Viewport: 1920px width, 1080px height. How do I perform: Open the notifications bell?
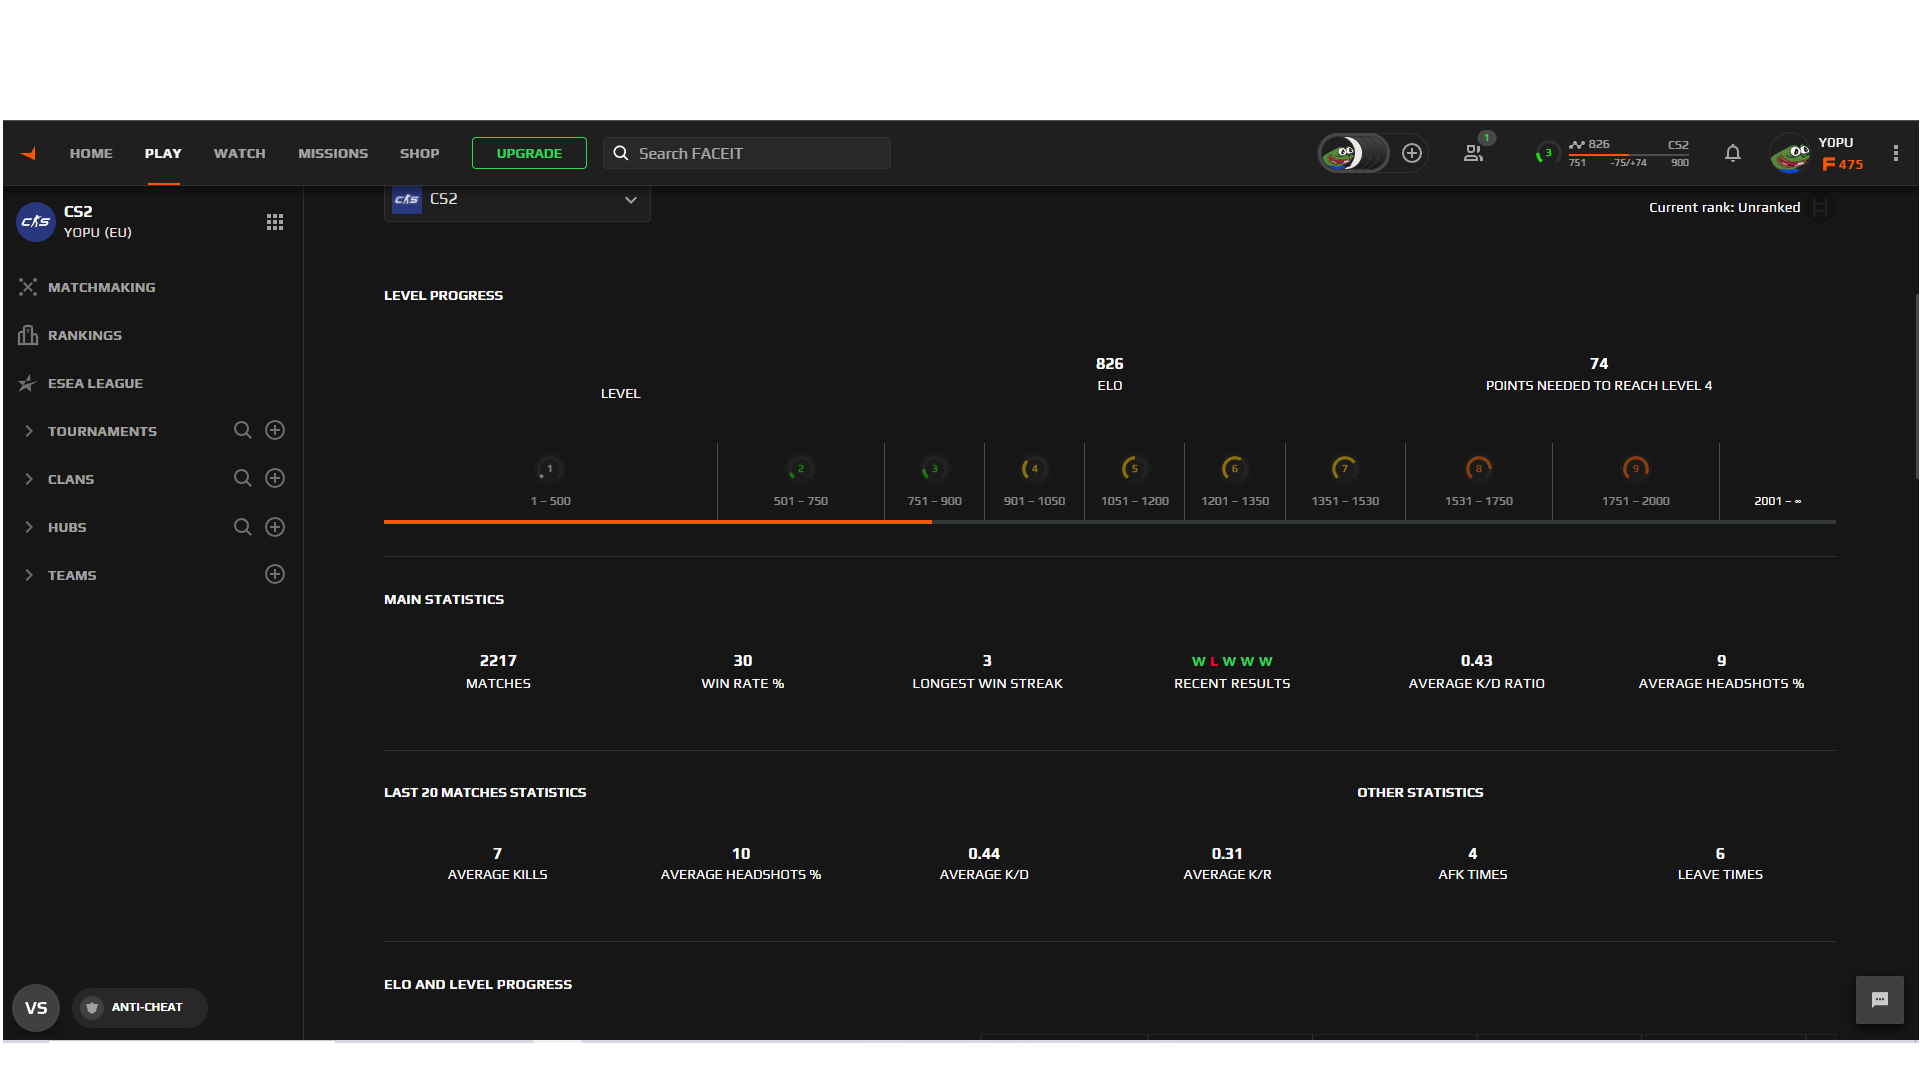[x=1732, y=153]
